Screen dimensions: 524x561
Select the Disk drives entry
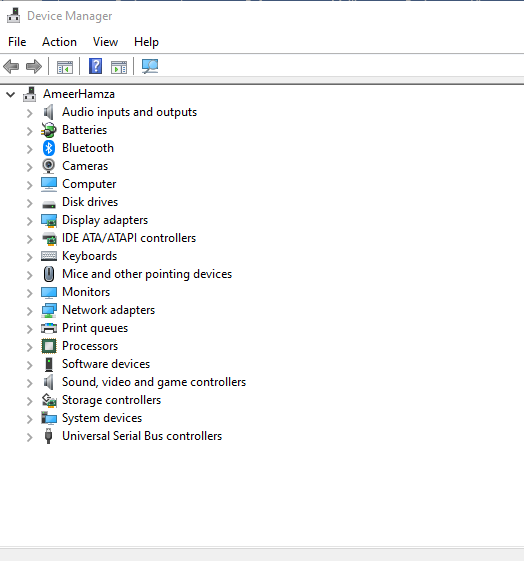tap(90, 202)
